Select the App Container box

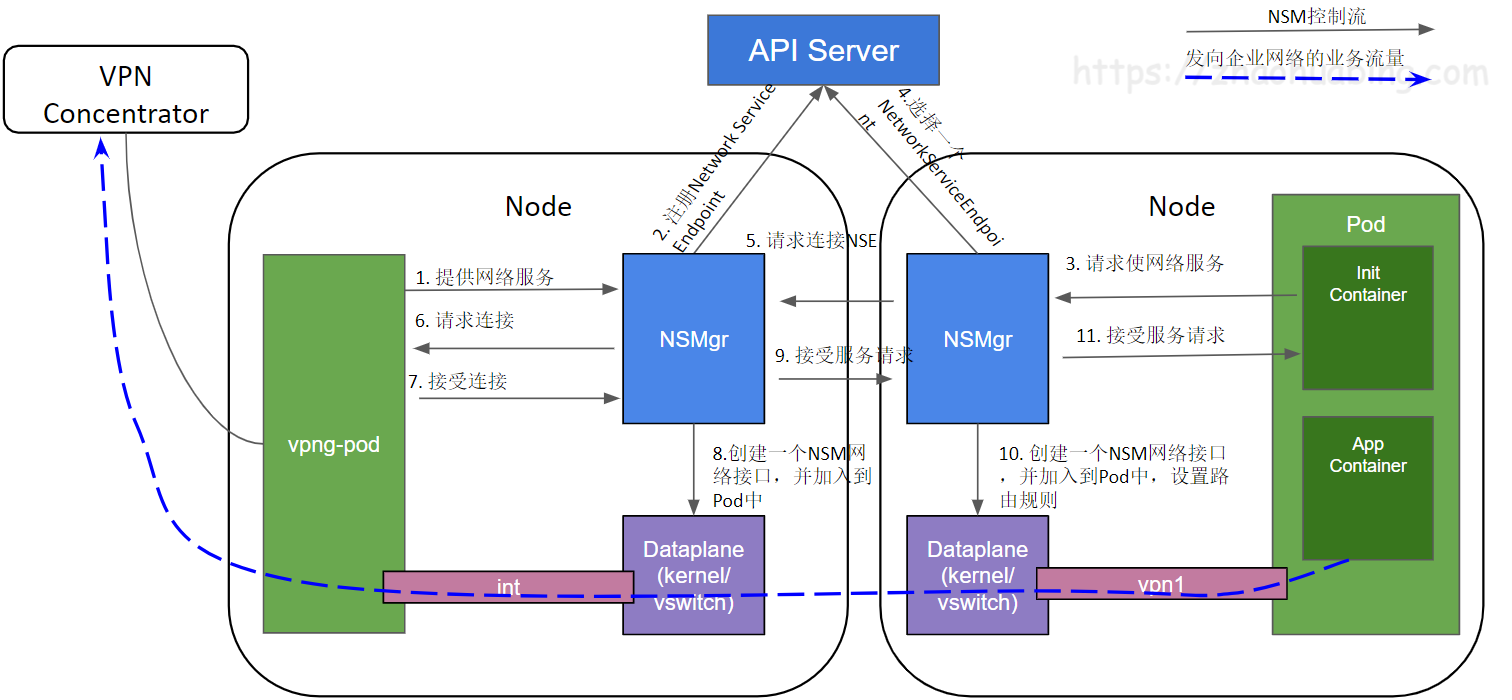1367,487
